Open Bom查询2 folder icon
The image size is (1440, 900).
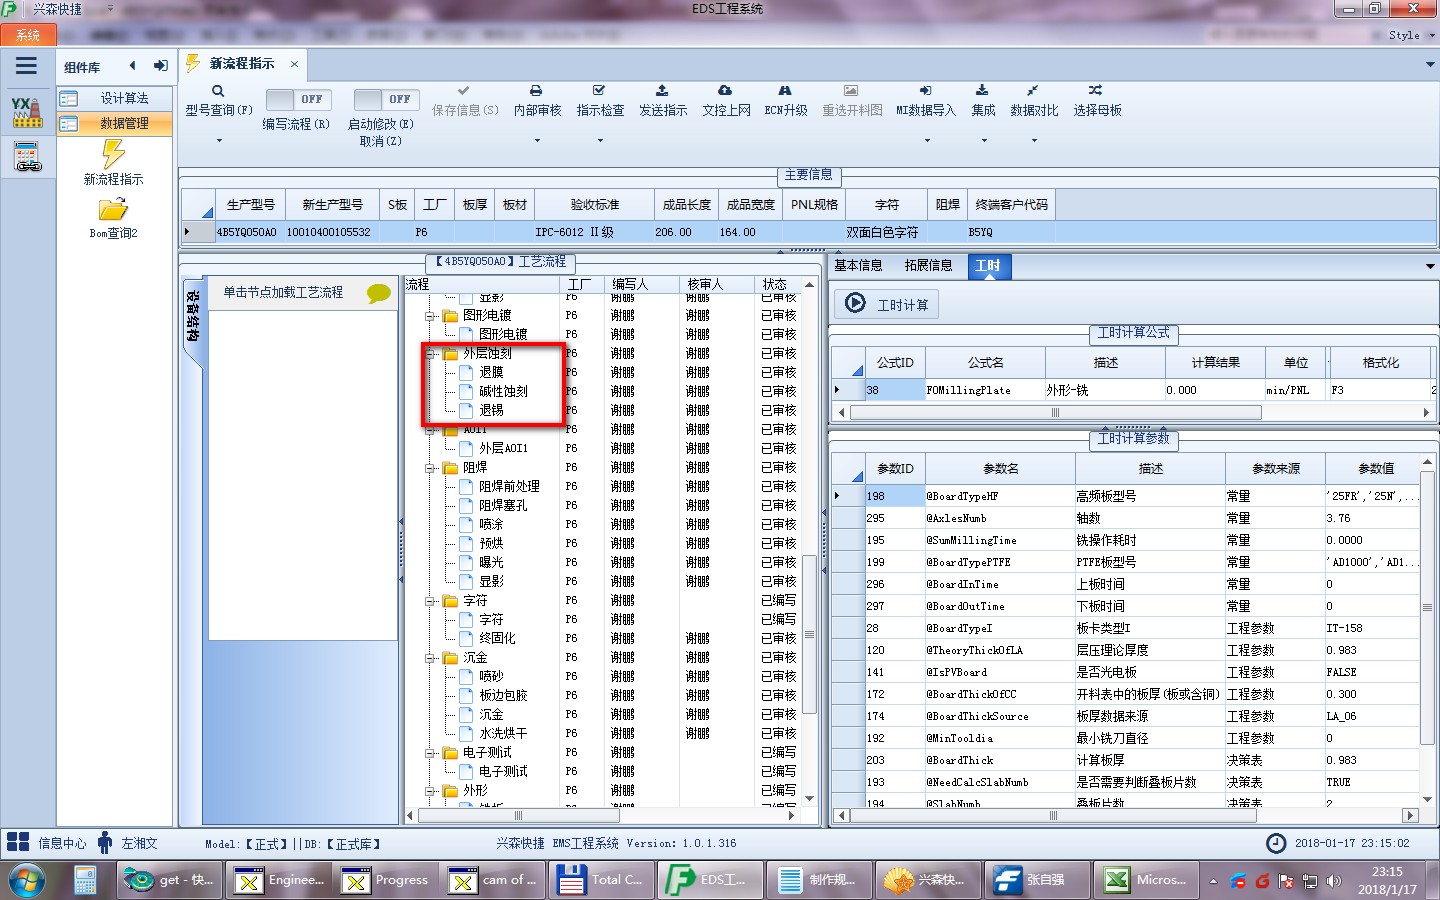click(113, 209)
